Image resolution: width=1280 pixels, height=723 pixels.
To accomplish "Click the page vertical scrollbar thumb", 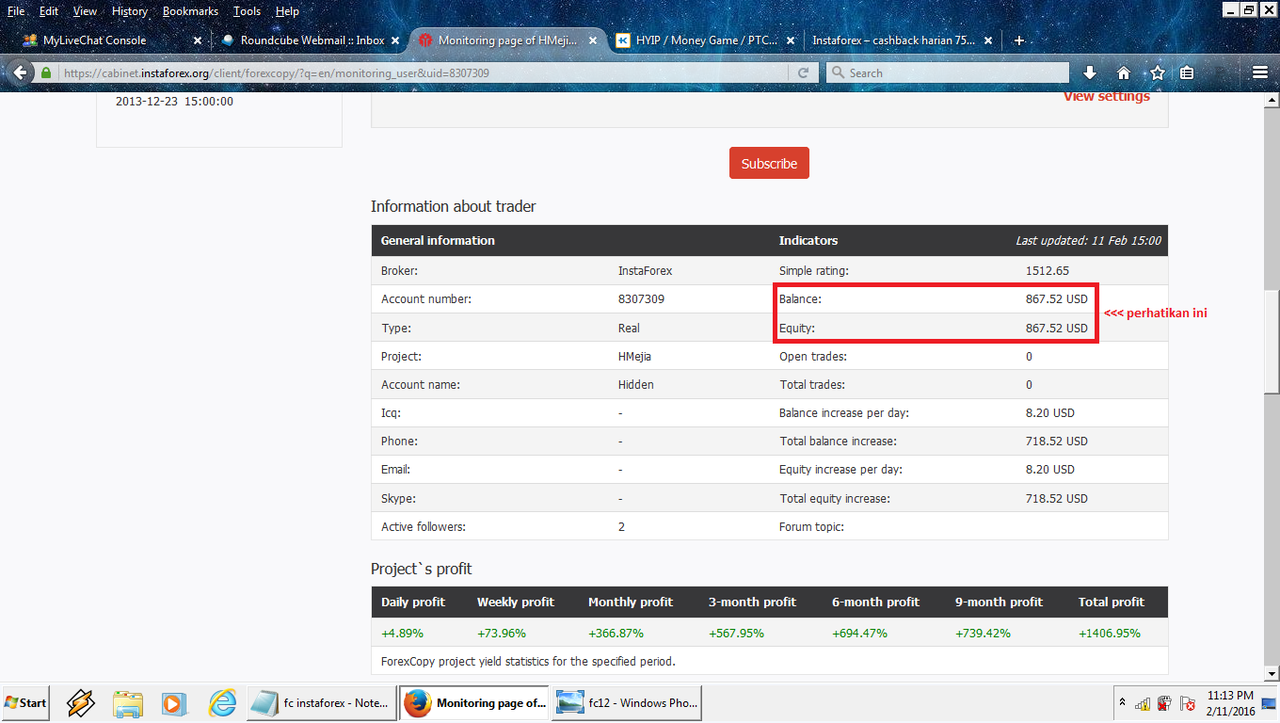I will pos(1272,342).
